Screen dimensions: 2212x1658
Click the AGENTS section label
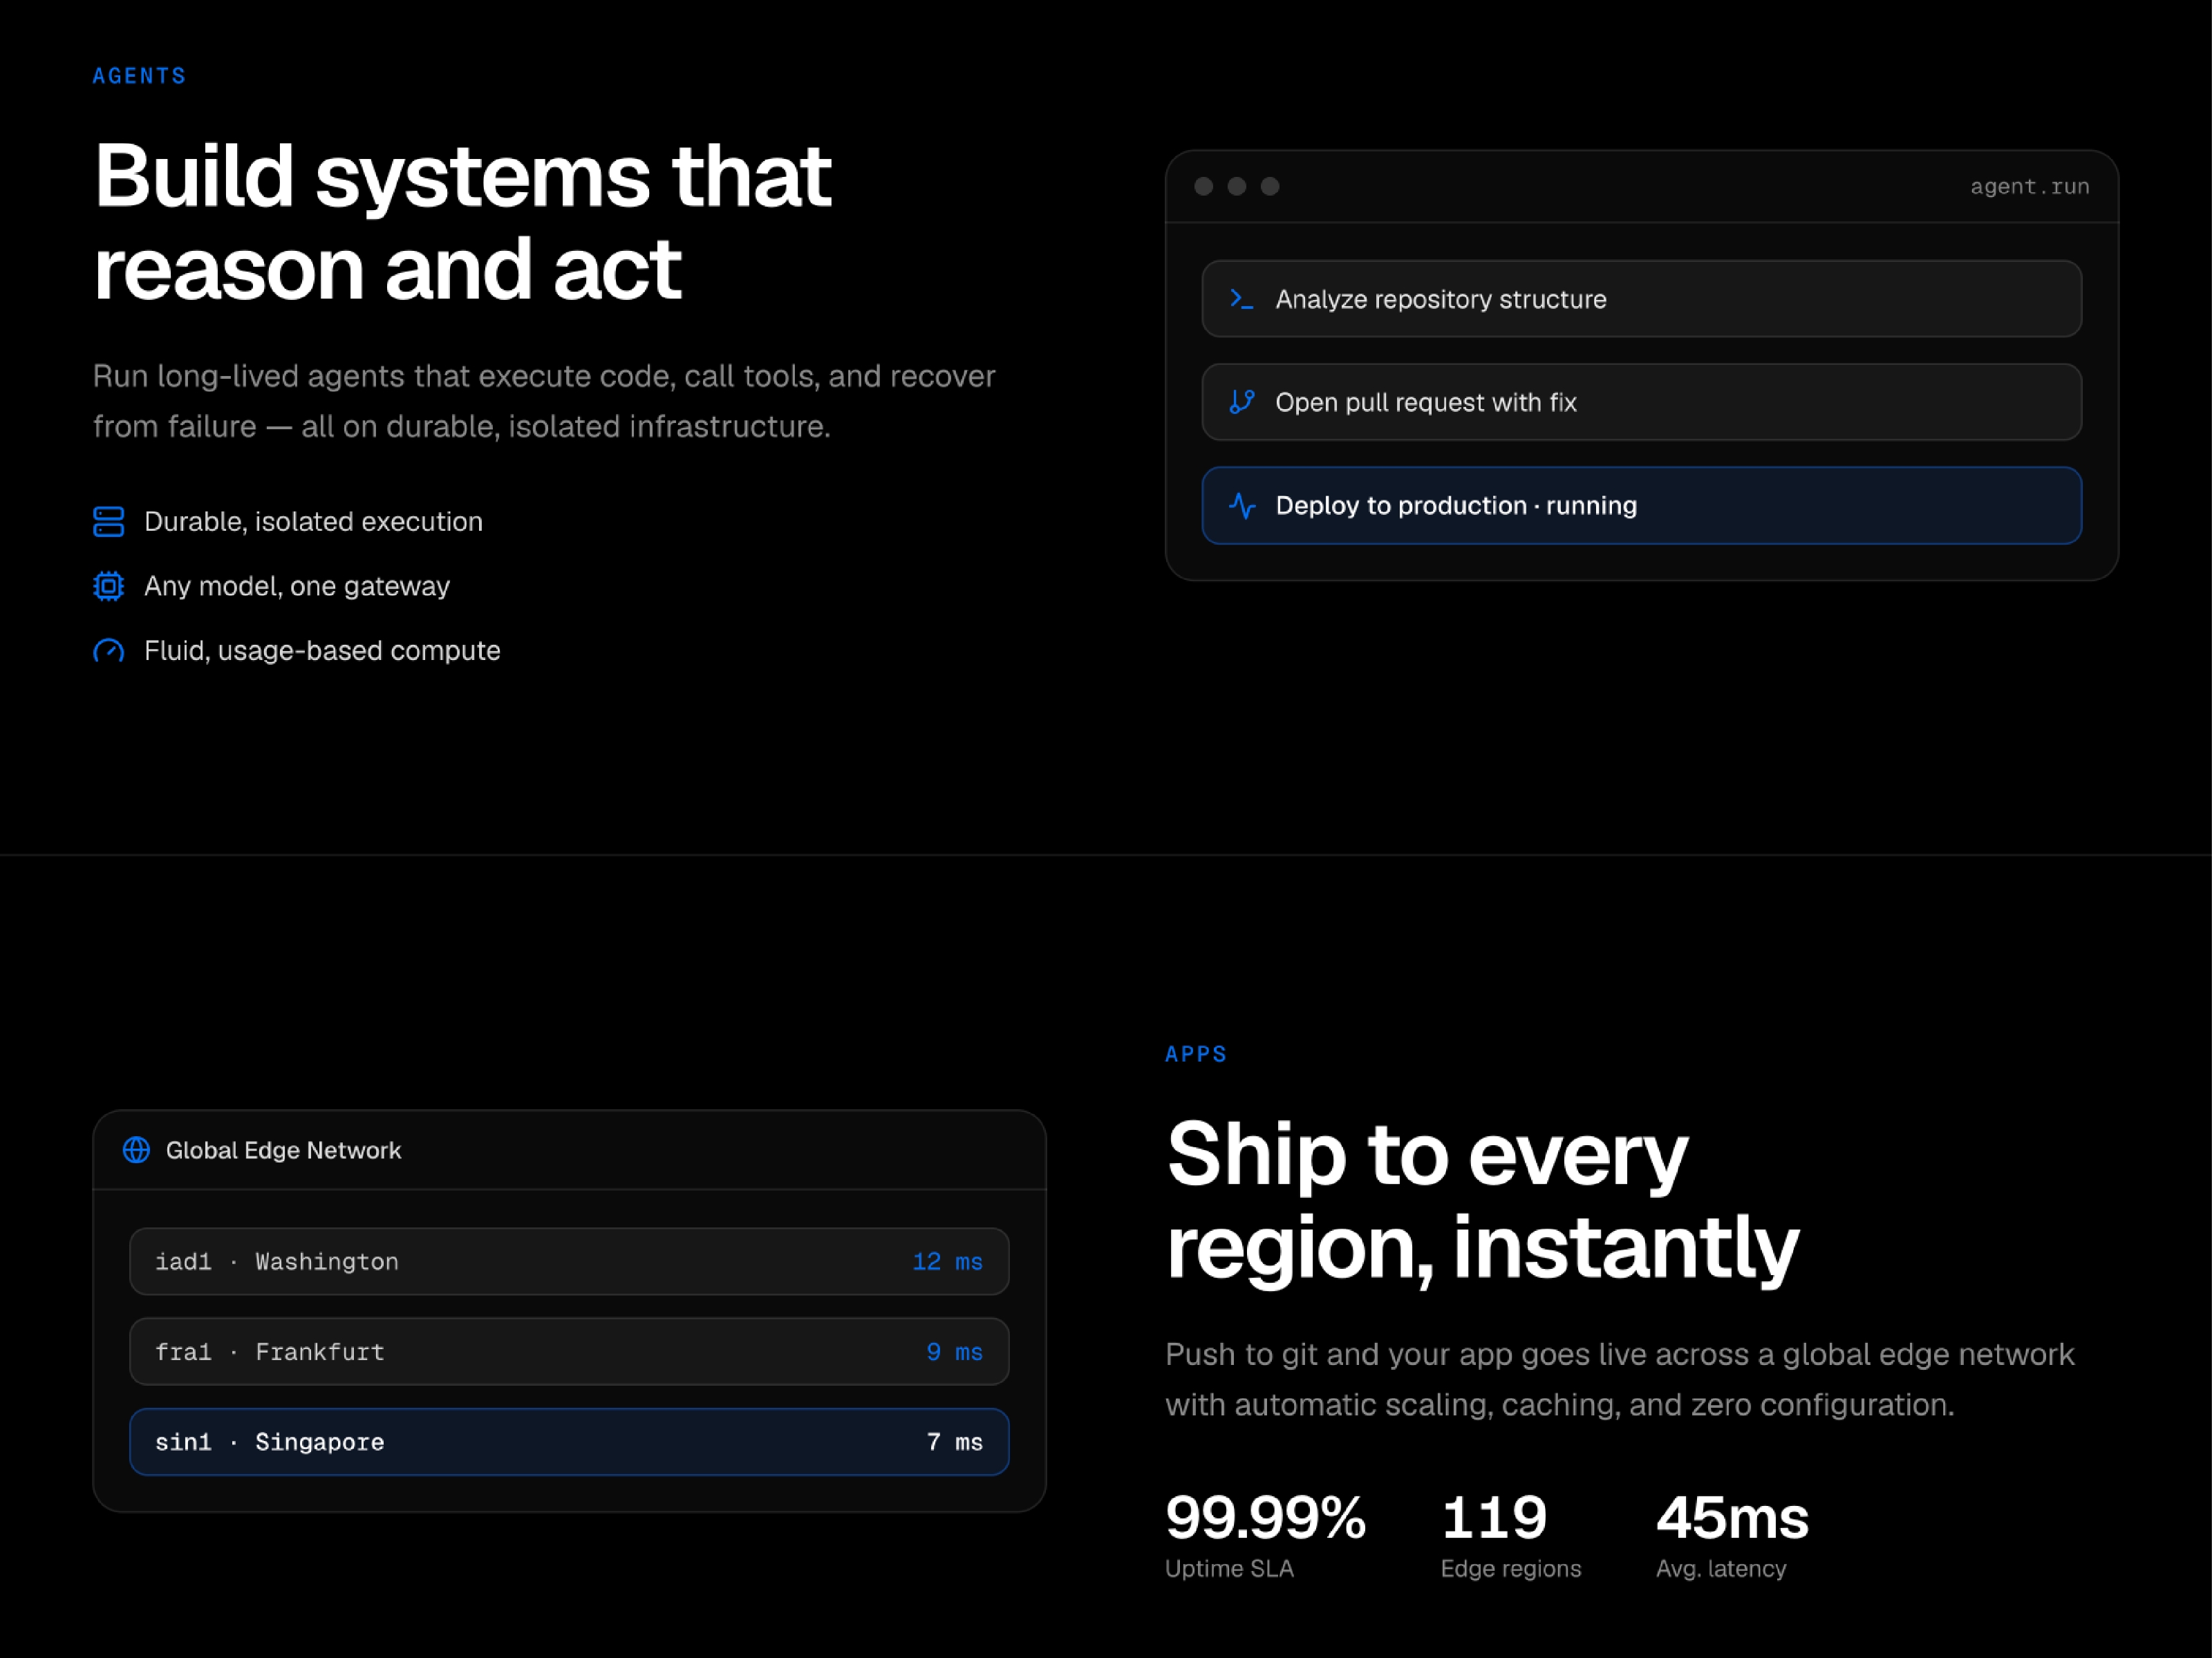click(x=139, y=76)
